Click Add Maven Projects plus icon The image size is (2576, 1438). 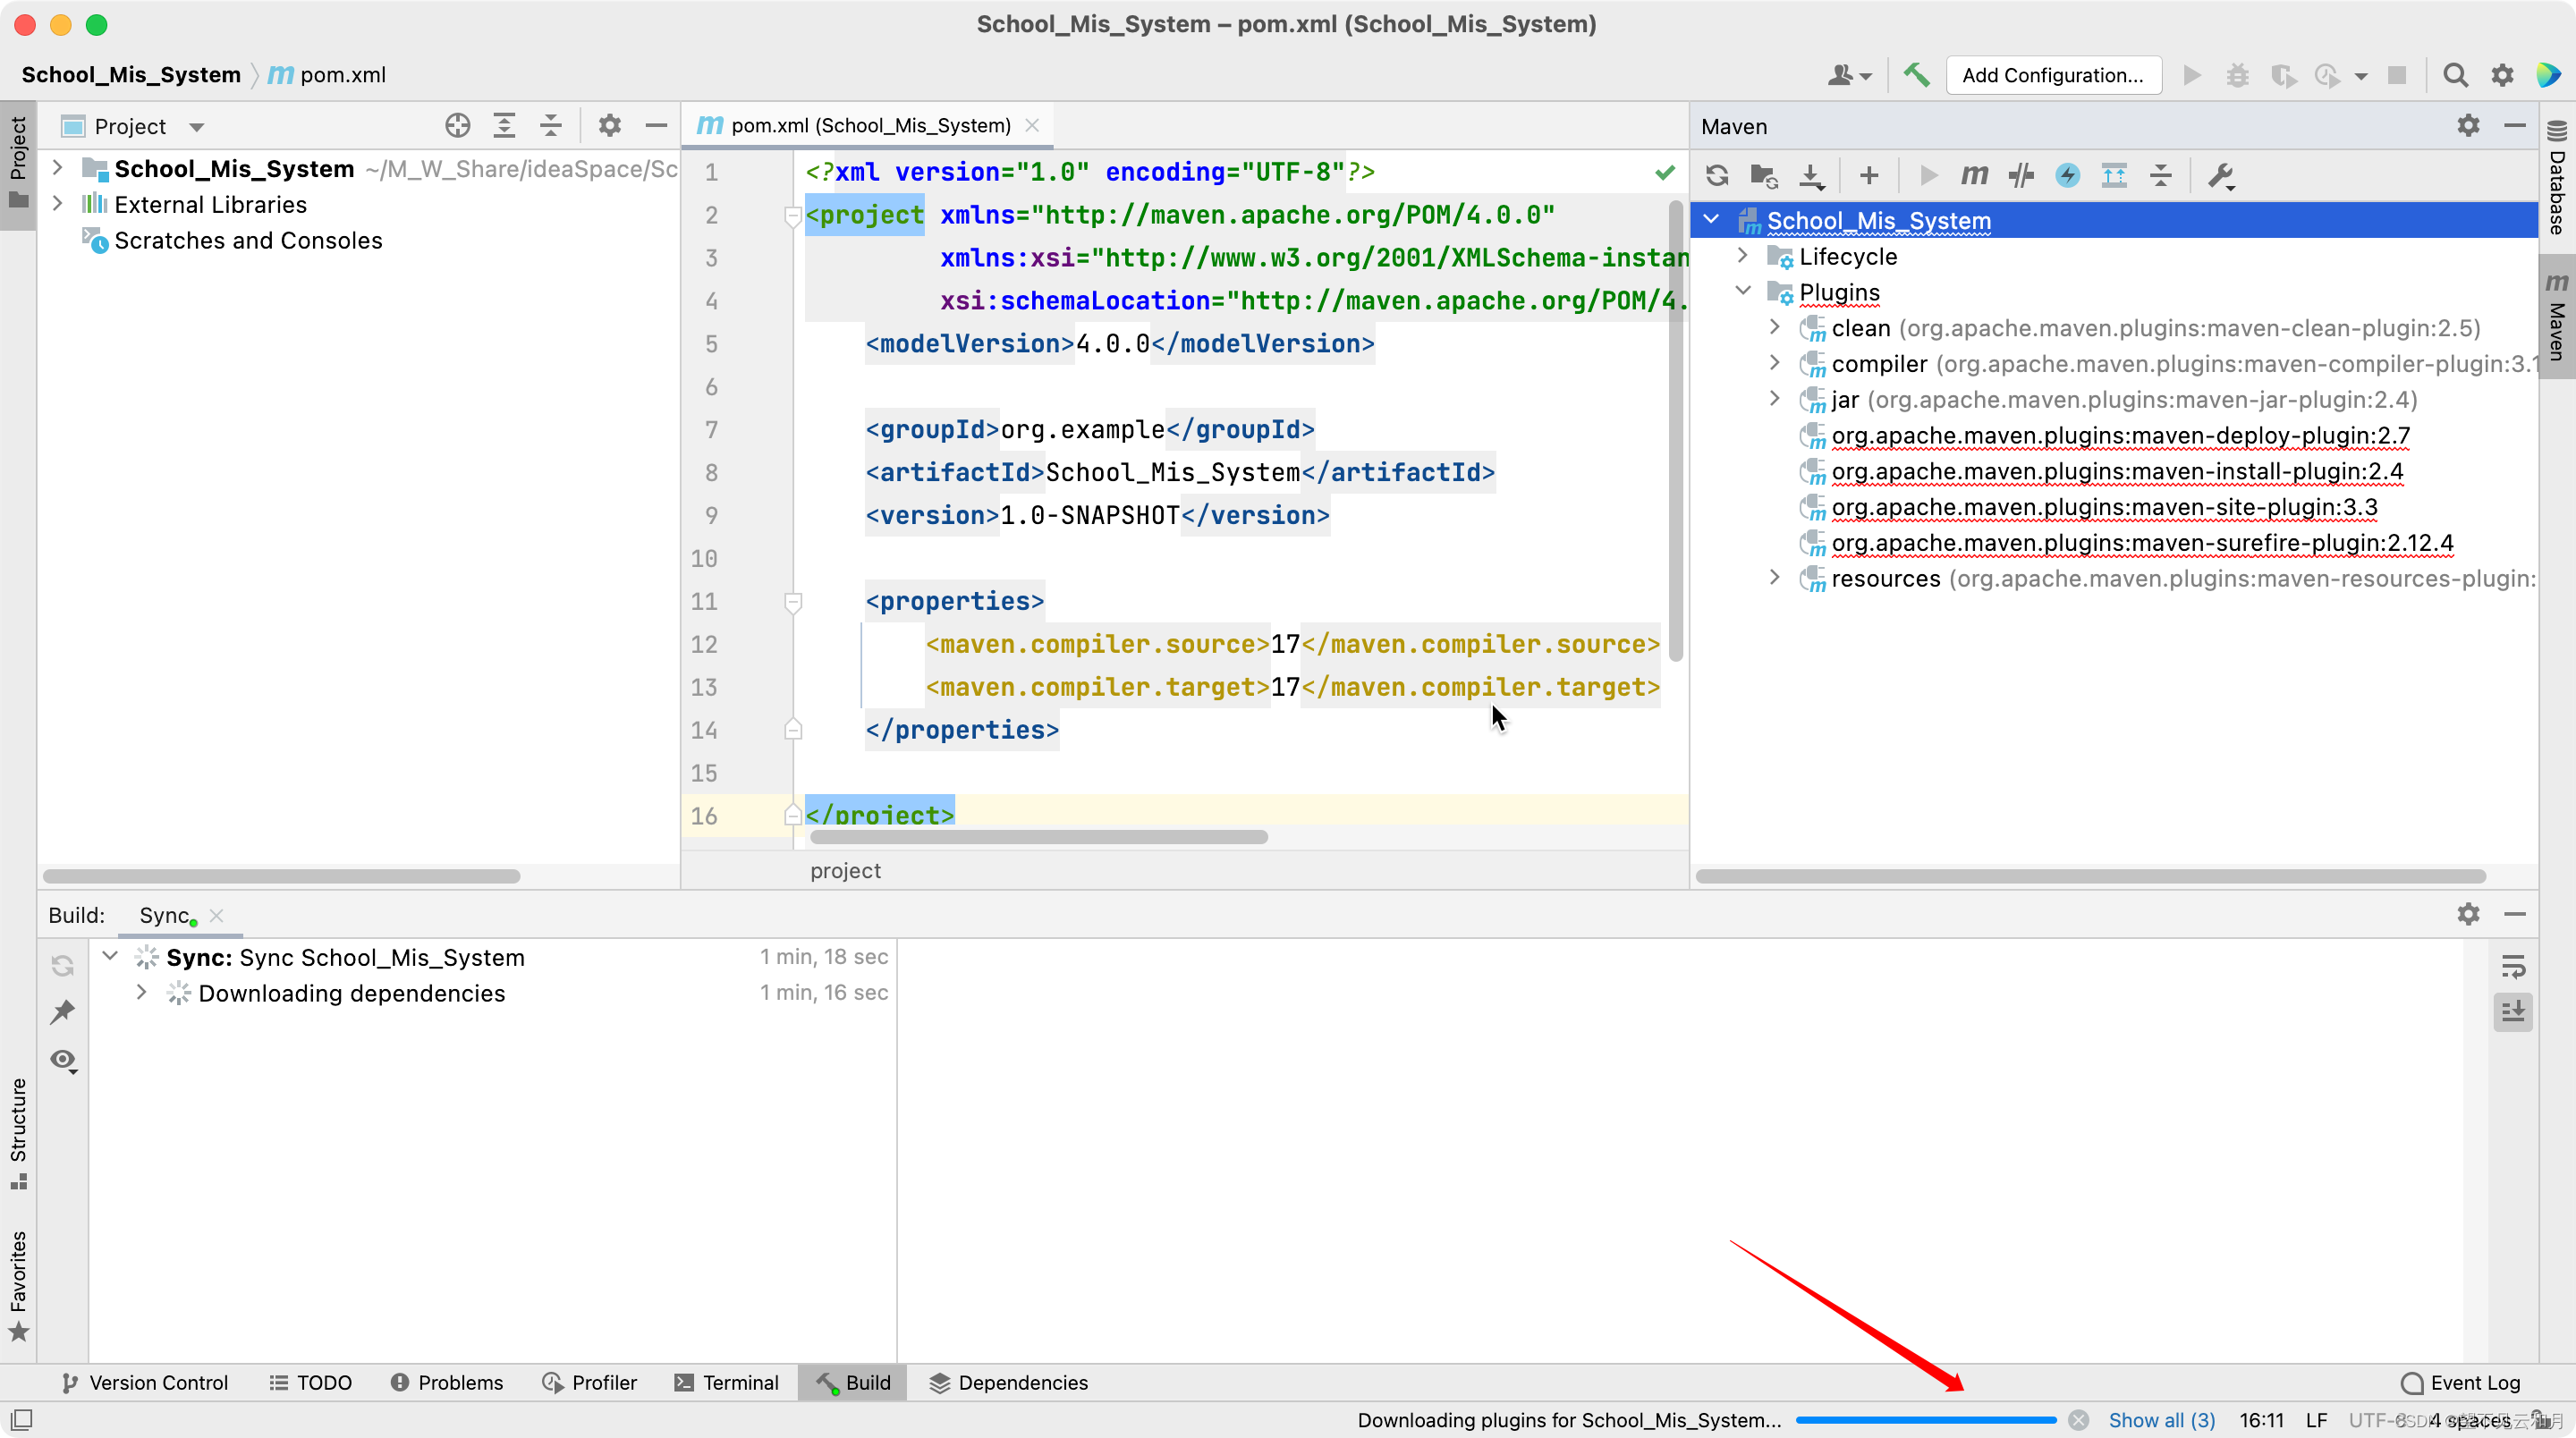1868,176
